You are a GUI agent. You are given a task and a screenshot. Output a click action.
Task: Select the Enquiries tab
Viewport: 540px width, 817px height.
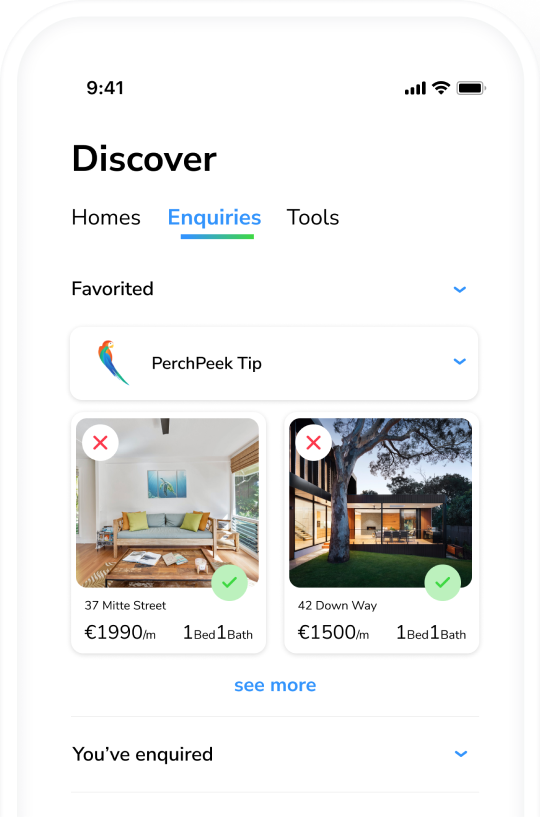point(214,218)
